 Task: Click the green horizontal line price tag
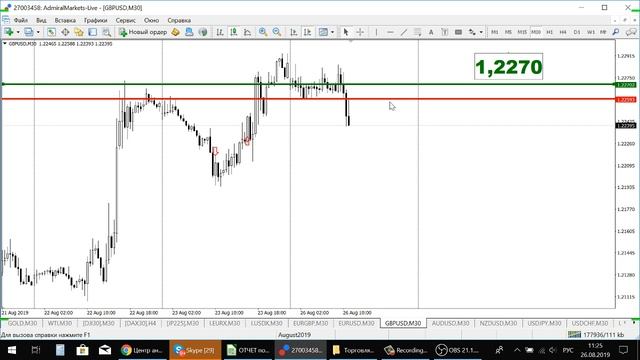coord(626,85)
